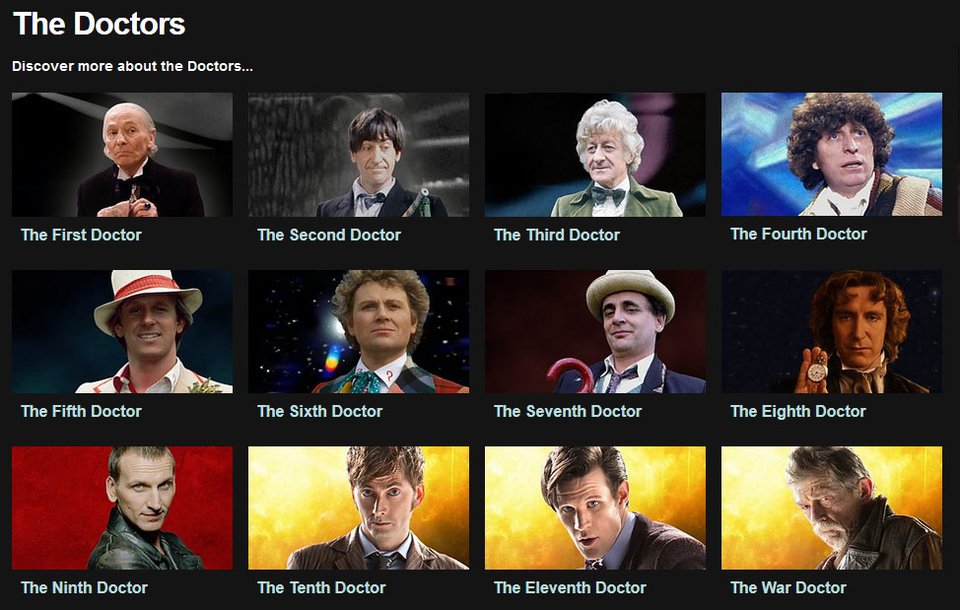Follow 'The Fourth Doctor' text link
This screenshot has height=610, width=960.
[798, 234]
